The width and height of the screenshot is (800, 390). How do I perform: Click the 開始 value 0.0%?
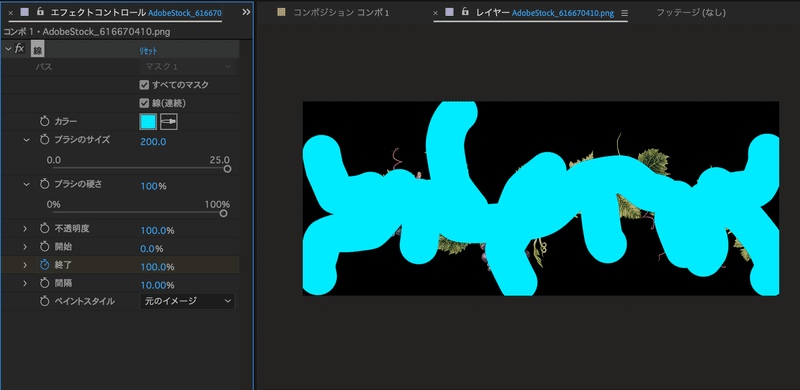tap(152, 249)
